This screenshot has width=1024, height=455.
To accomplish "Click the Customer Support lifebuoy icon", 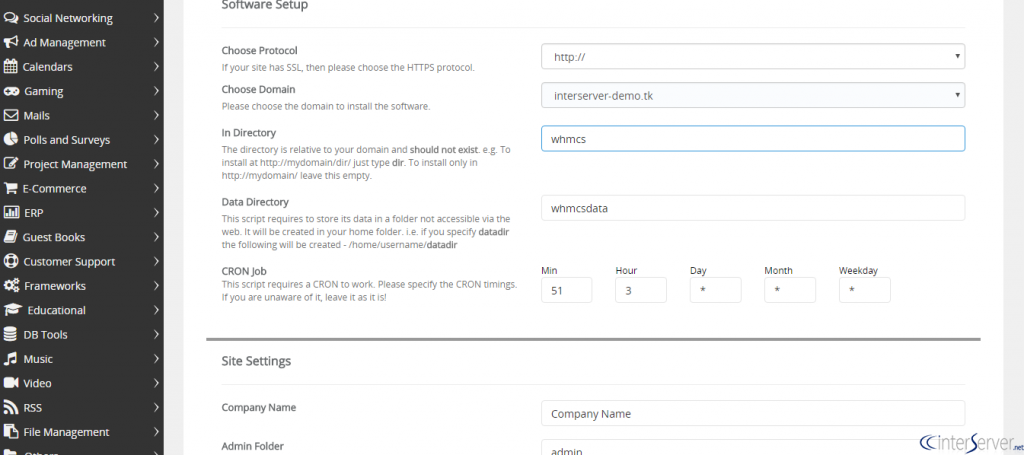I will [x=11, y=262].
